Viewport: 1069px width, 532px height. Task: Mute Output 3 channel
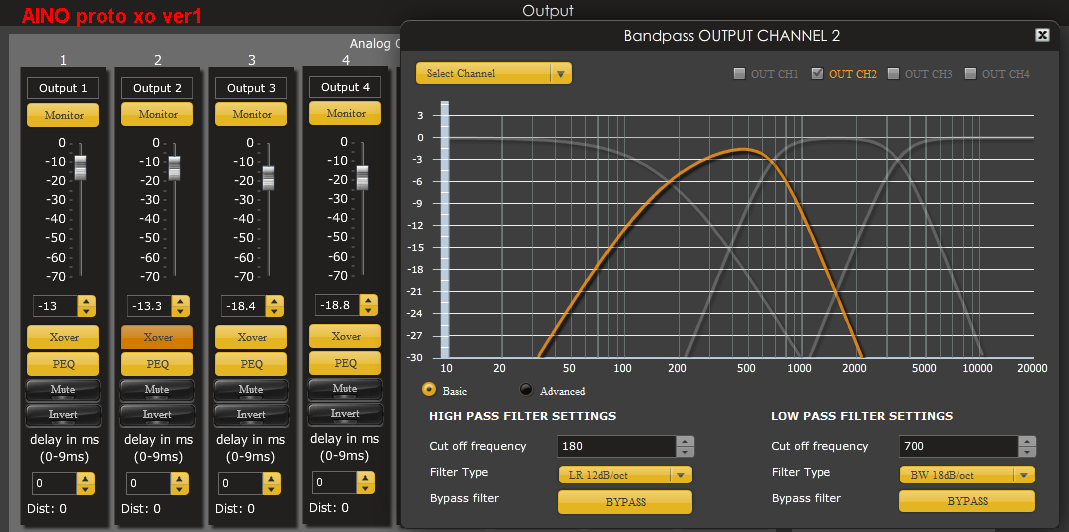[x=251, y=389]
